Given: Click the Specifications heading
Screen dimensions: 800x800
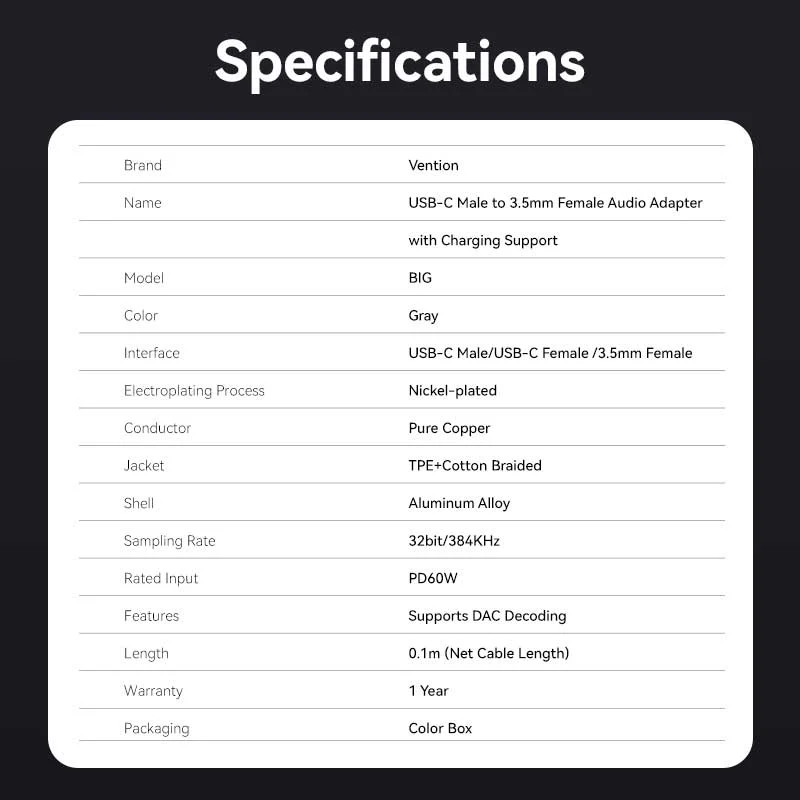Looking at the screenshot, I should [x=400, y=62].
